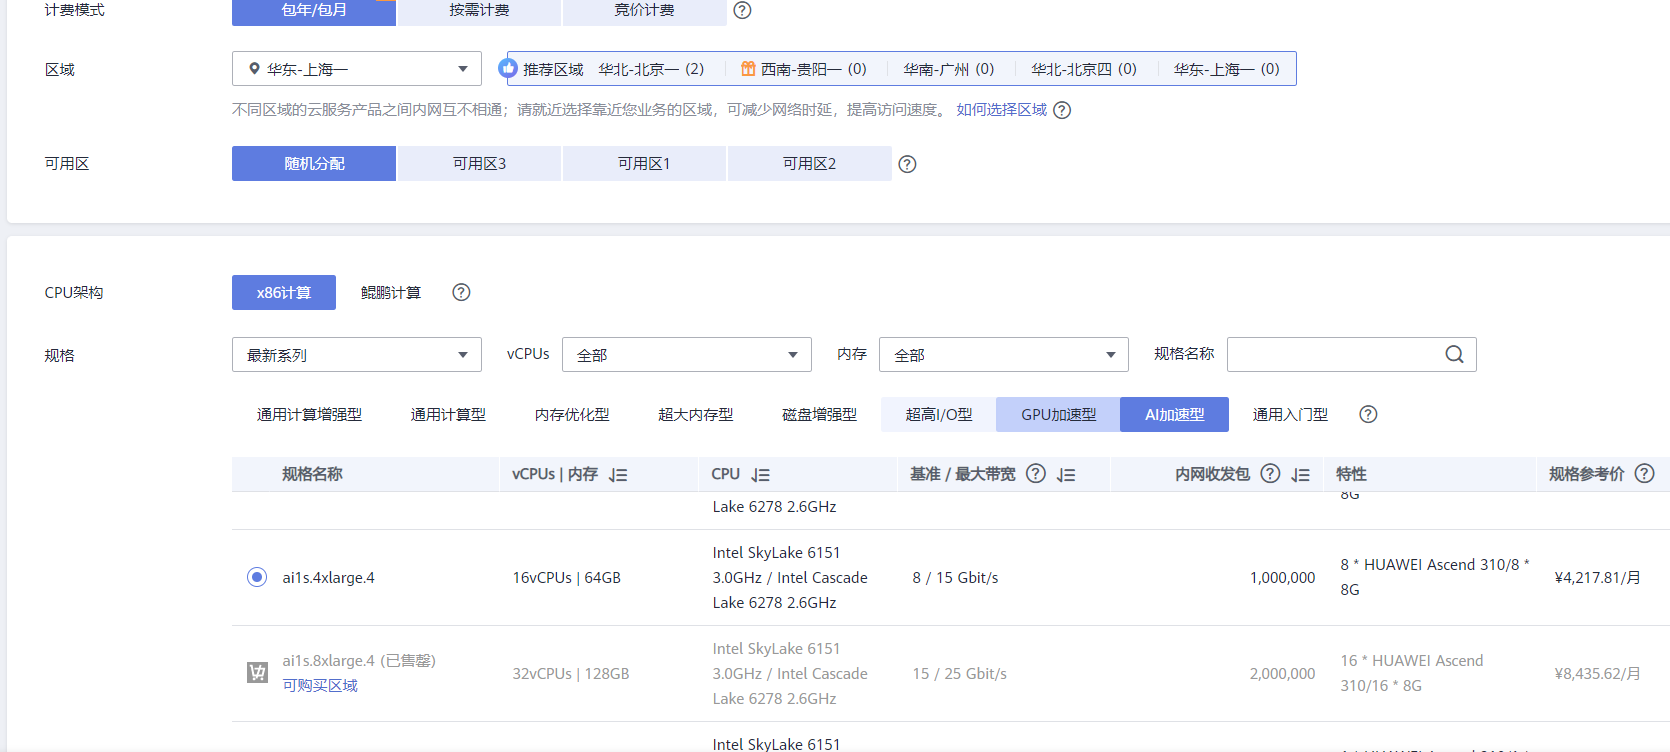
Task: Open the 如何选择区域 link
Action: coord(1001,110)
